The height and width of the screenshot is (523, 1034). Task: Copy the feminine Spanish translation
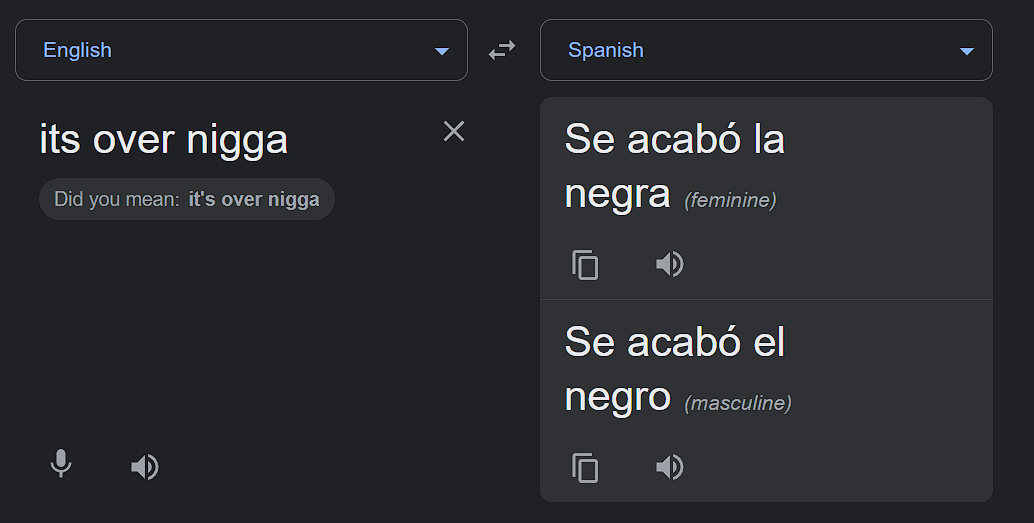click(585, 265)
